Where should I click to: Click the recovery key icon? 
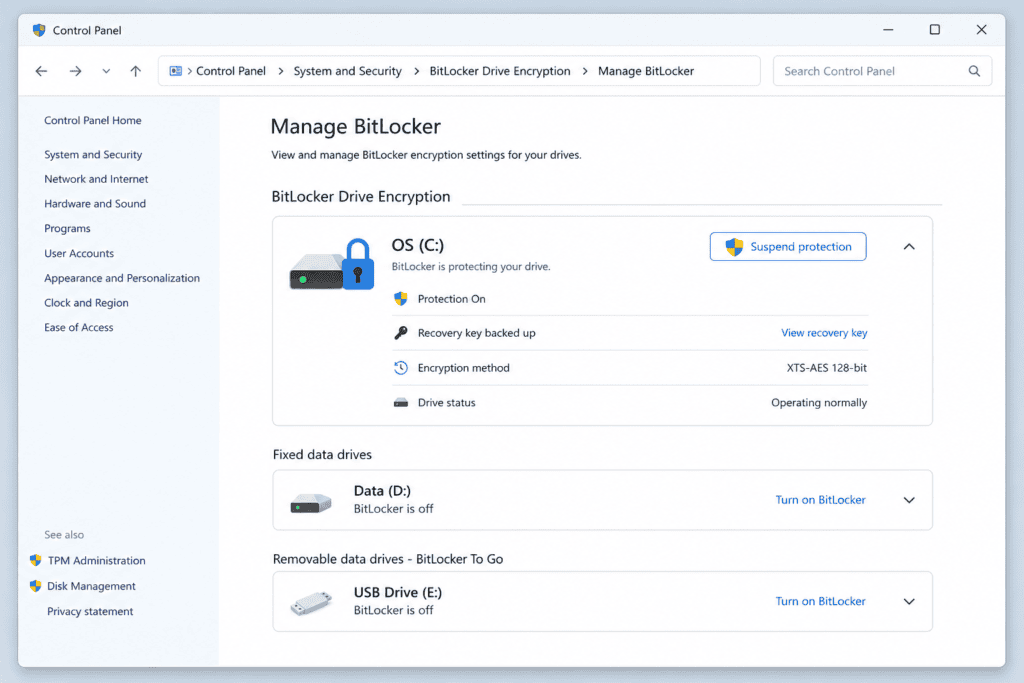[x=400, y=333]
